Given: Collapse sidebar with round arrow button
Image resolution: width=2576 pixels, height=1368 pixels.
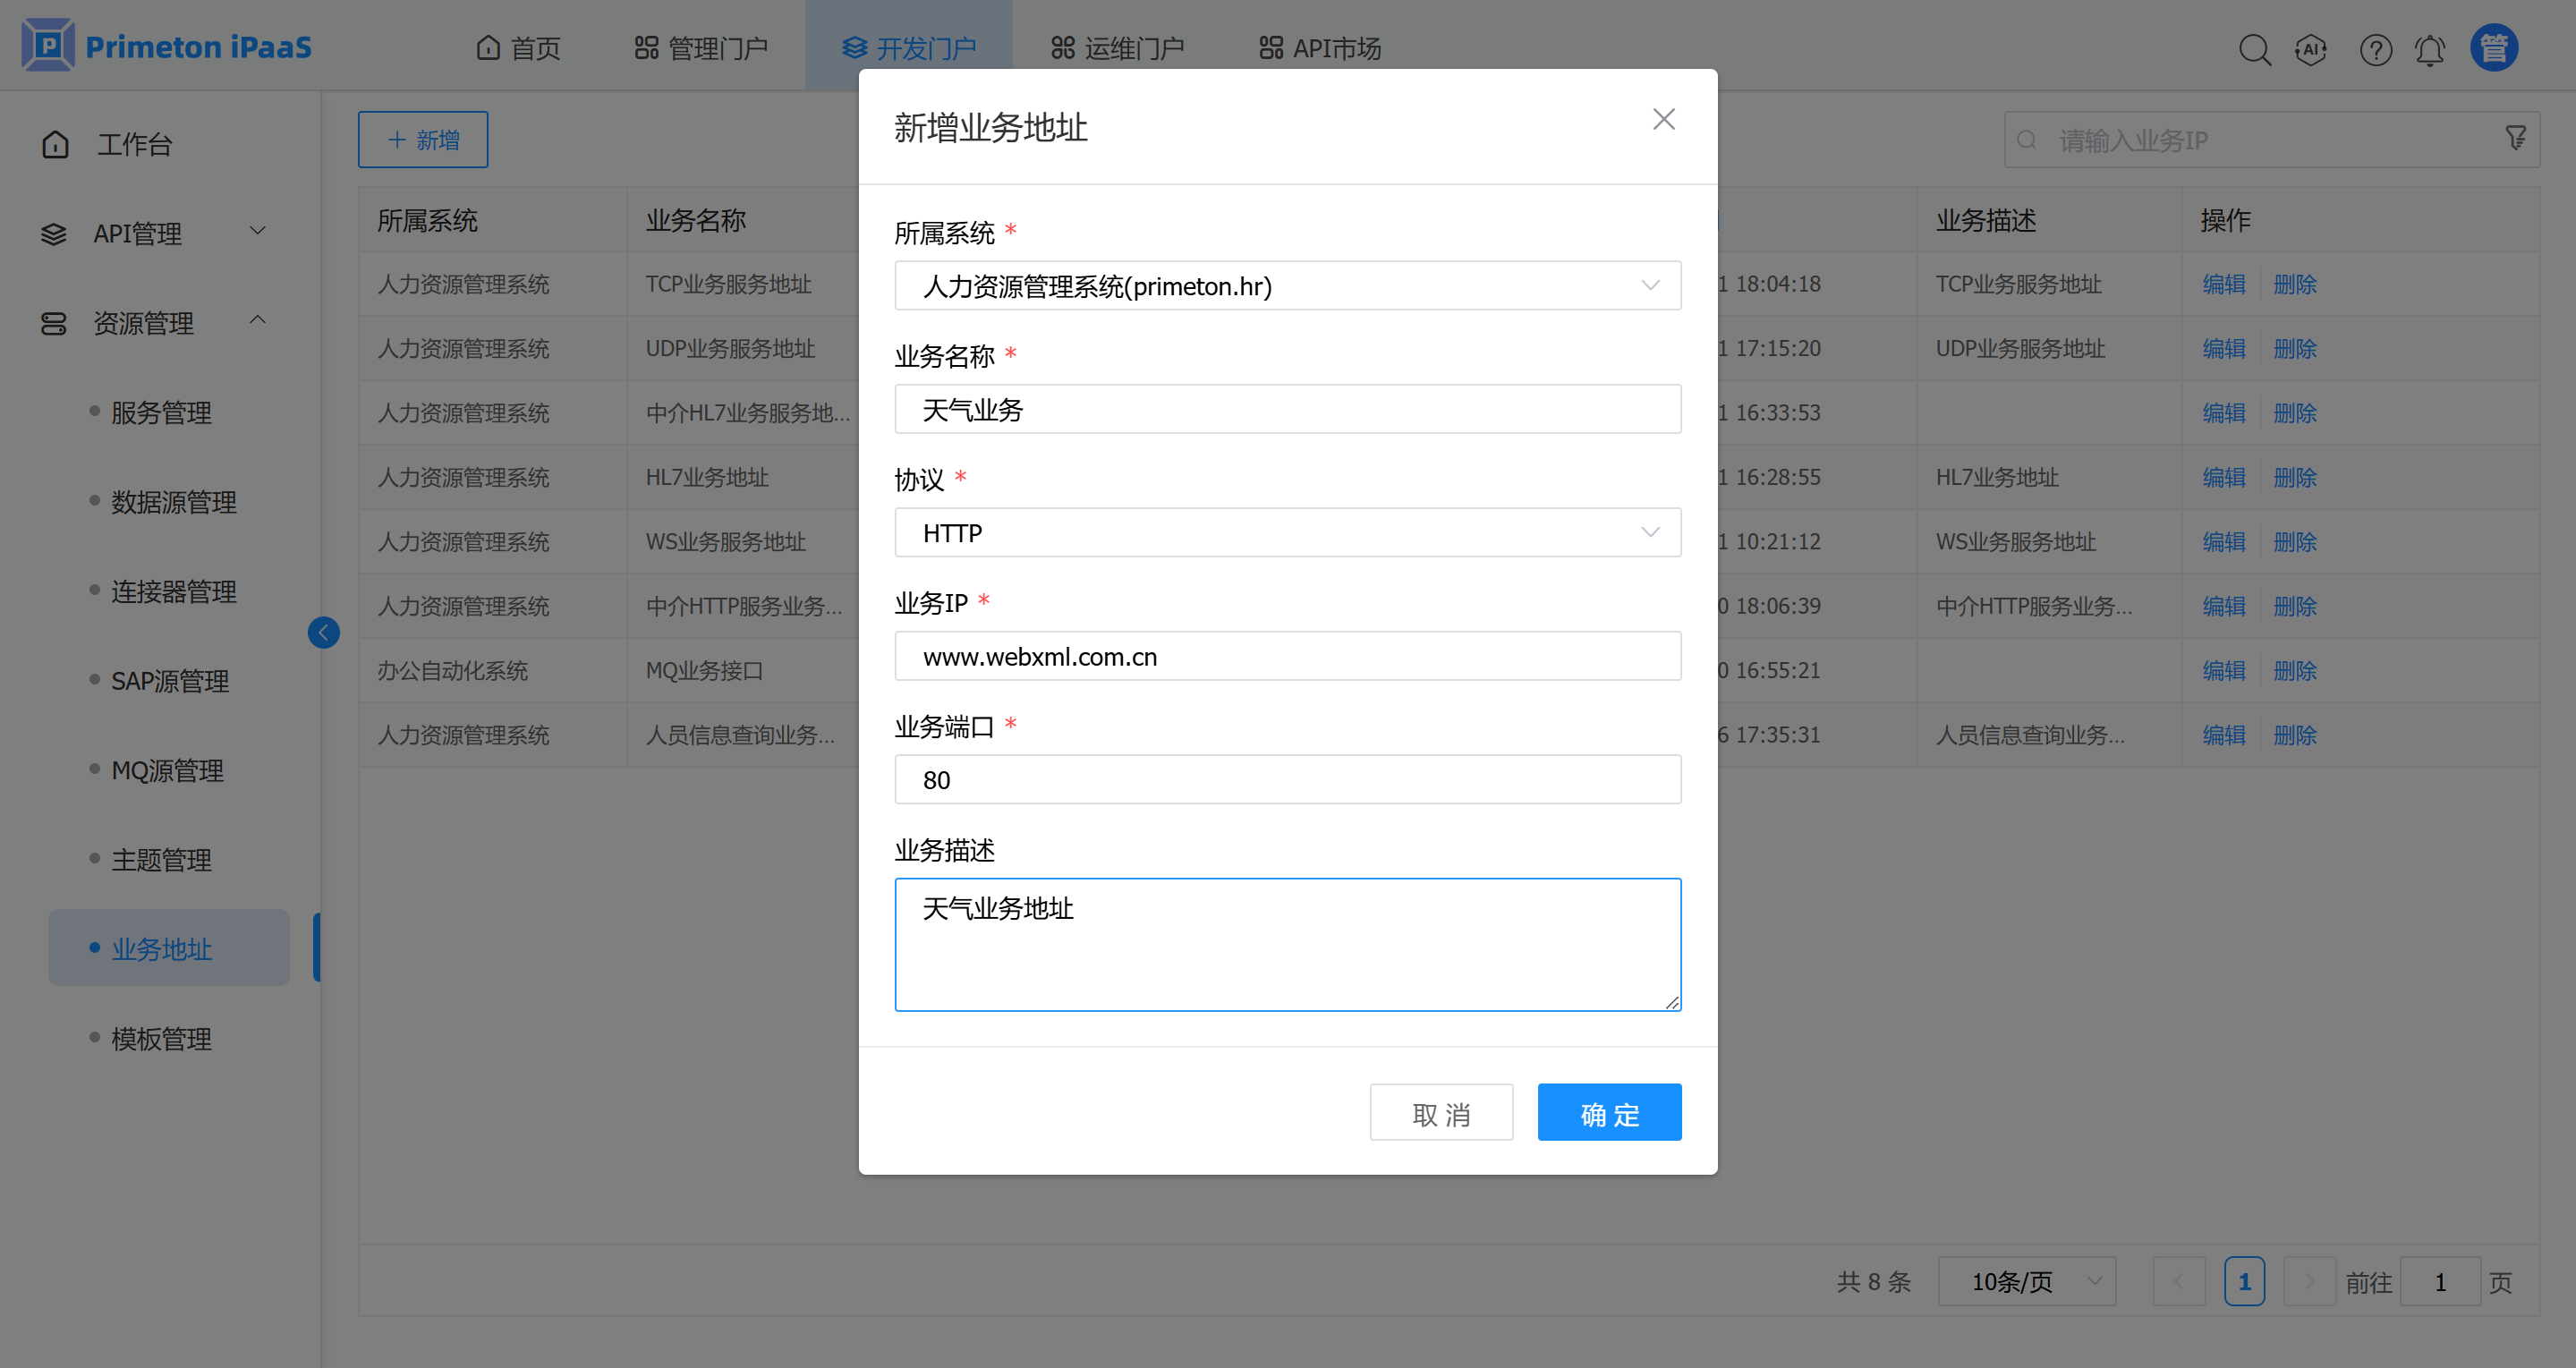Looking at the screenshot, I should (323, 632).
